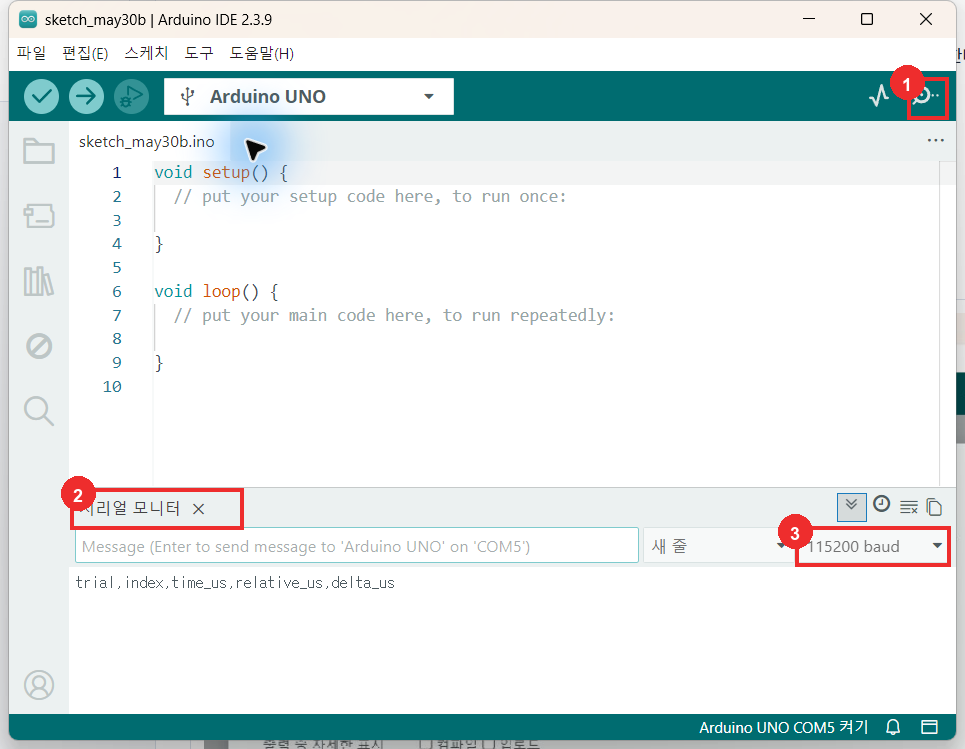The width and height of the screenshot is (965, 749).
Task: Click the serial message input field
Action: [356, 546]
